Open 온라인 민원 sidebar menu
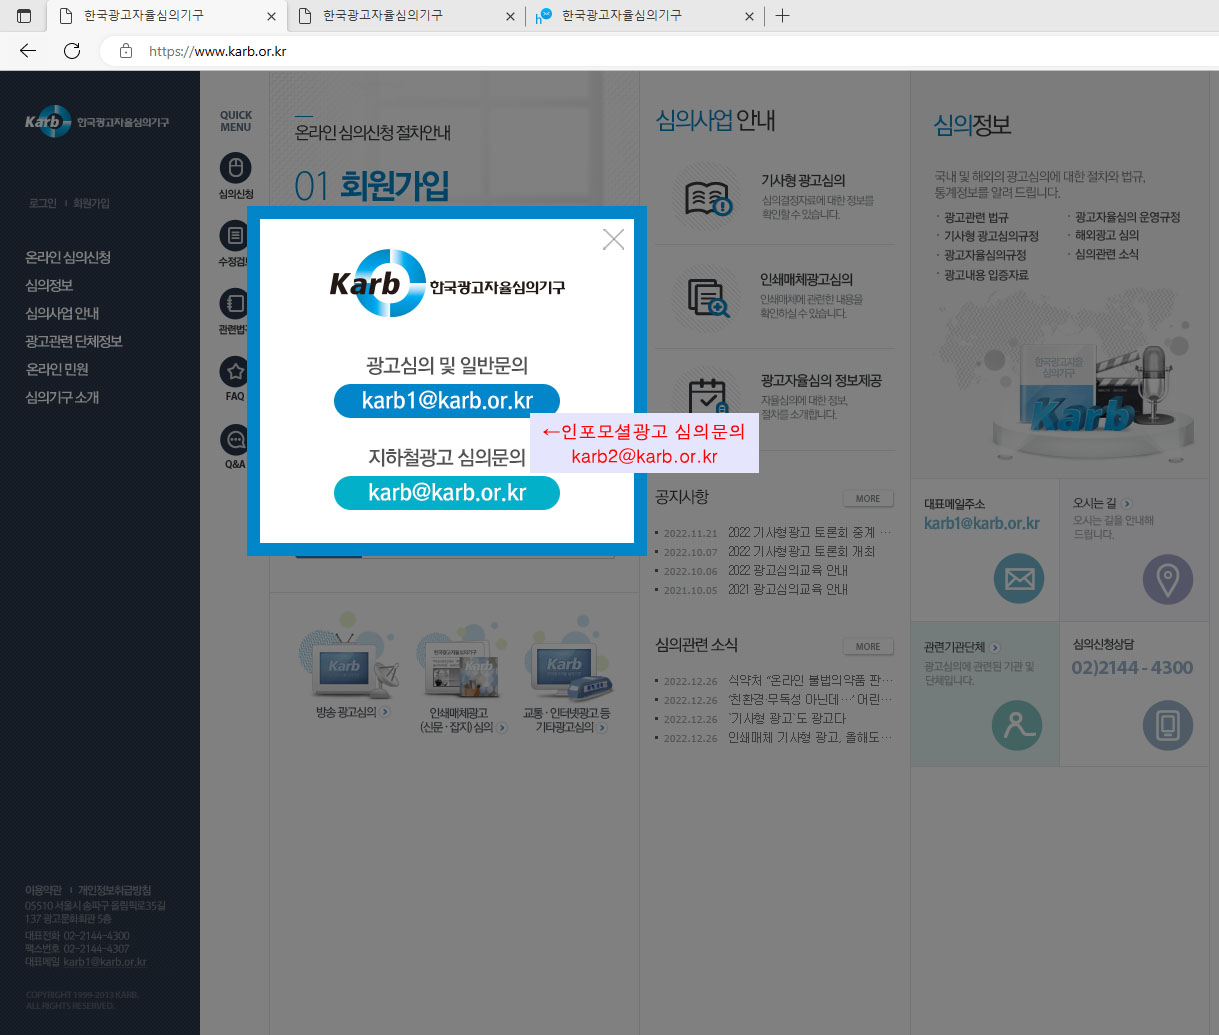The image size is (1219, 1035). (57, 370)
